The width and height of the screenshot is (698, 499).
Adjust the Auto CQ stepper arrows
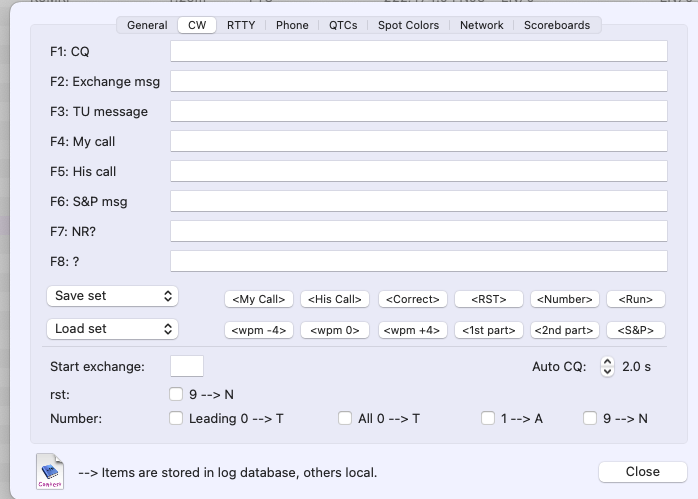(x=607, y=367)
